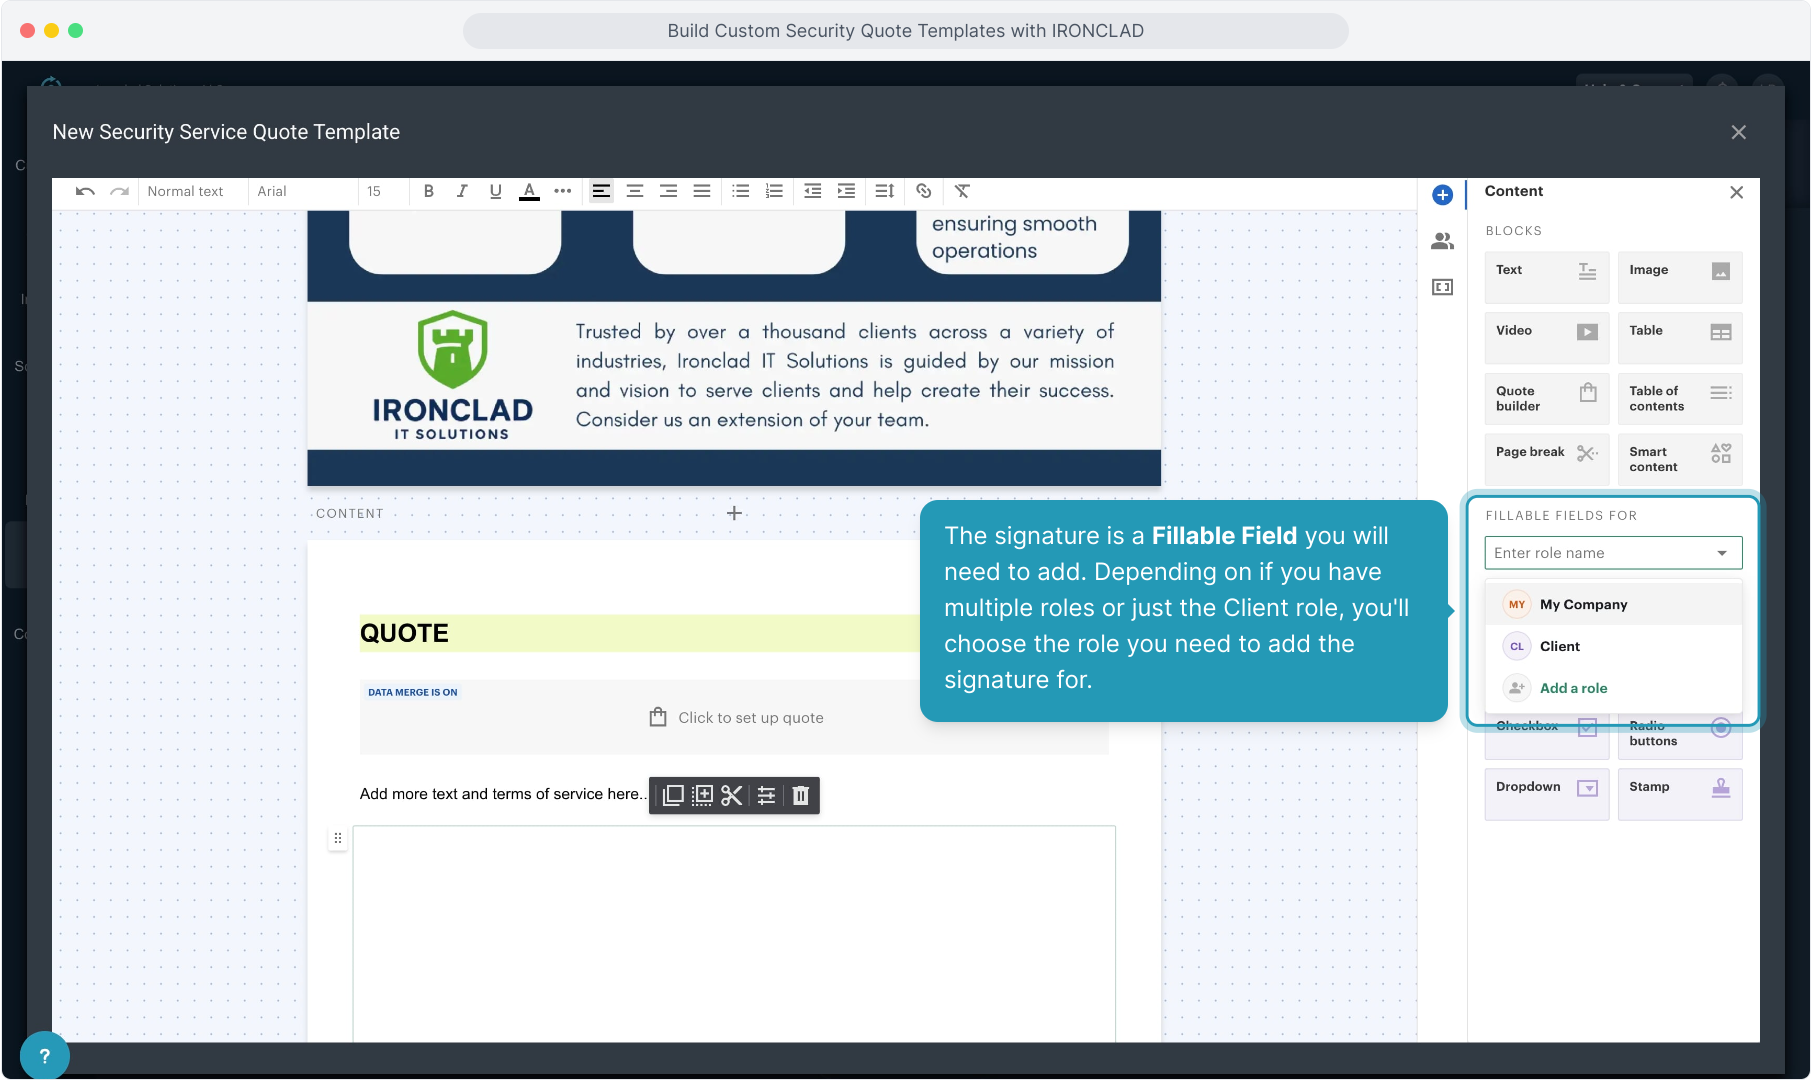The width and height of the screenshot is (1812, 1080).
Task: Open the recipients people icon panel
Action: click(1442, 241)
